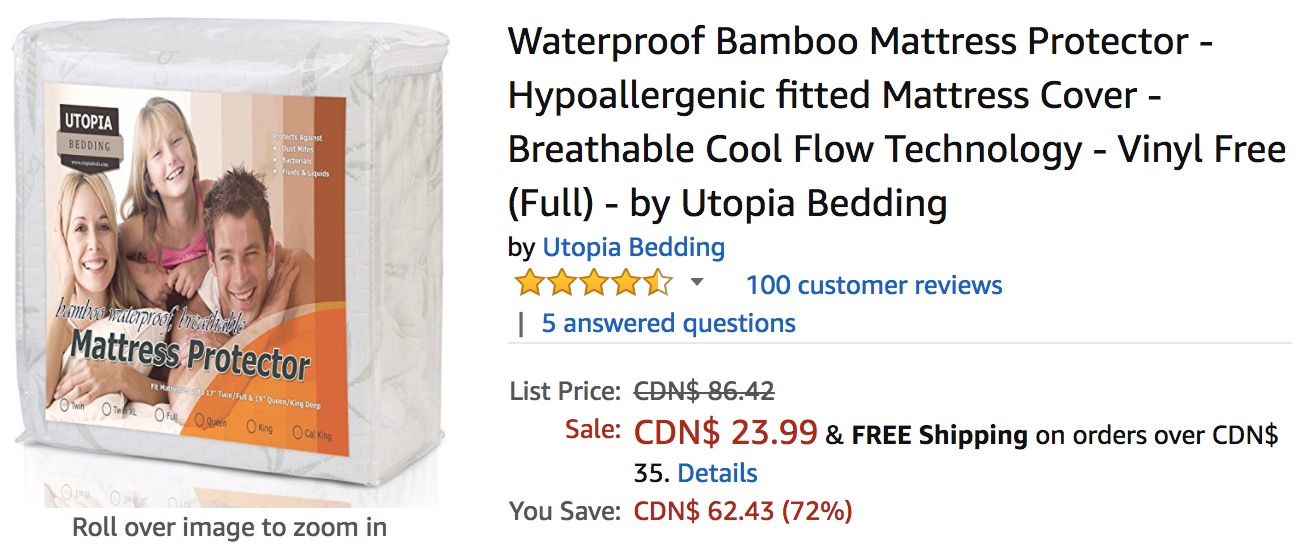Click the first gold star
This screenshot has width=1302, height=552.
point(530,284)
